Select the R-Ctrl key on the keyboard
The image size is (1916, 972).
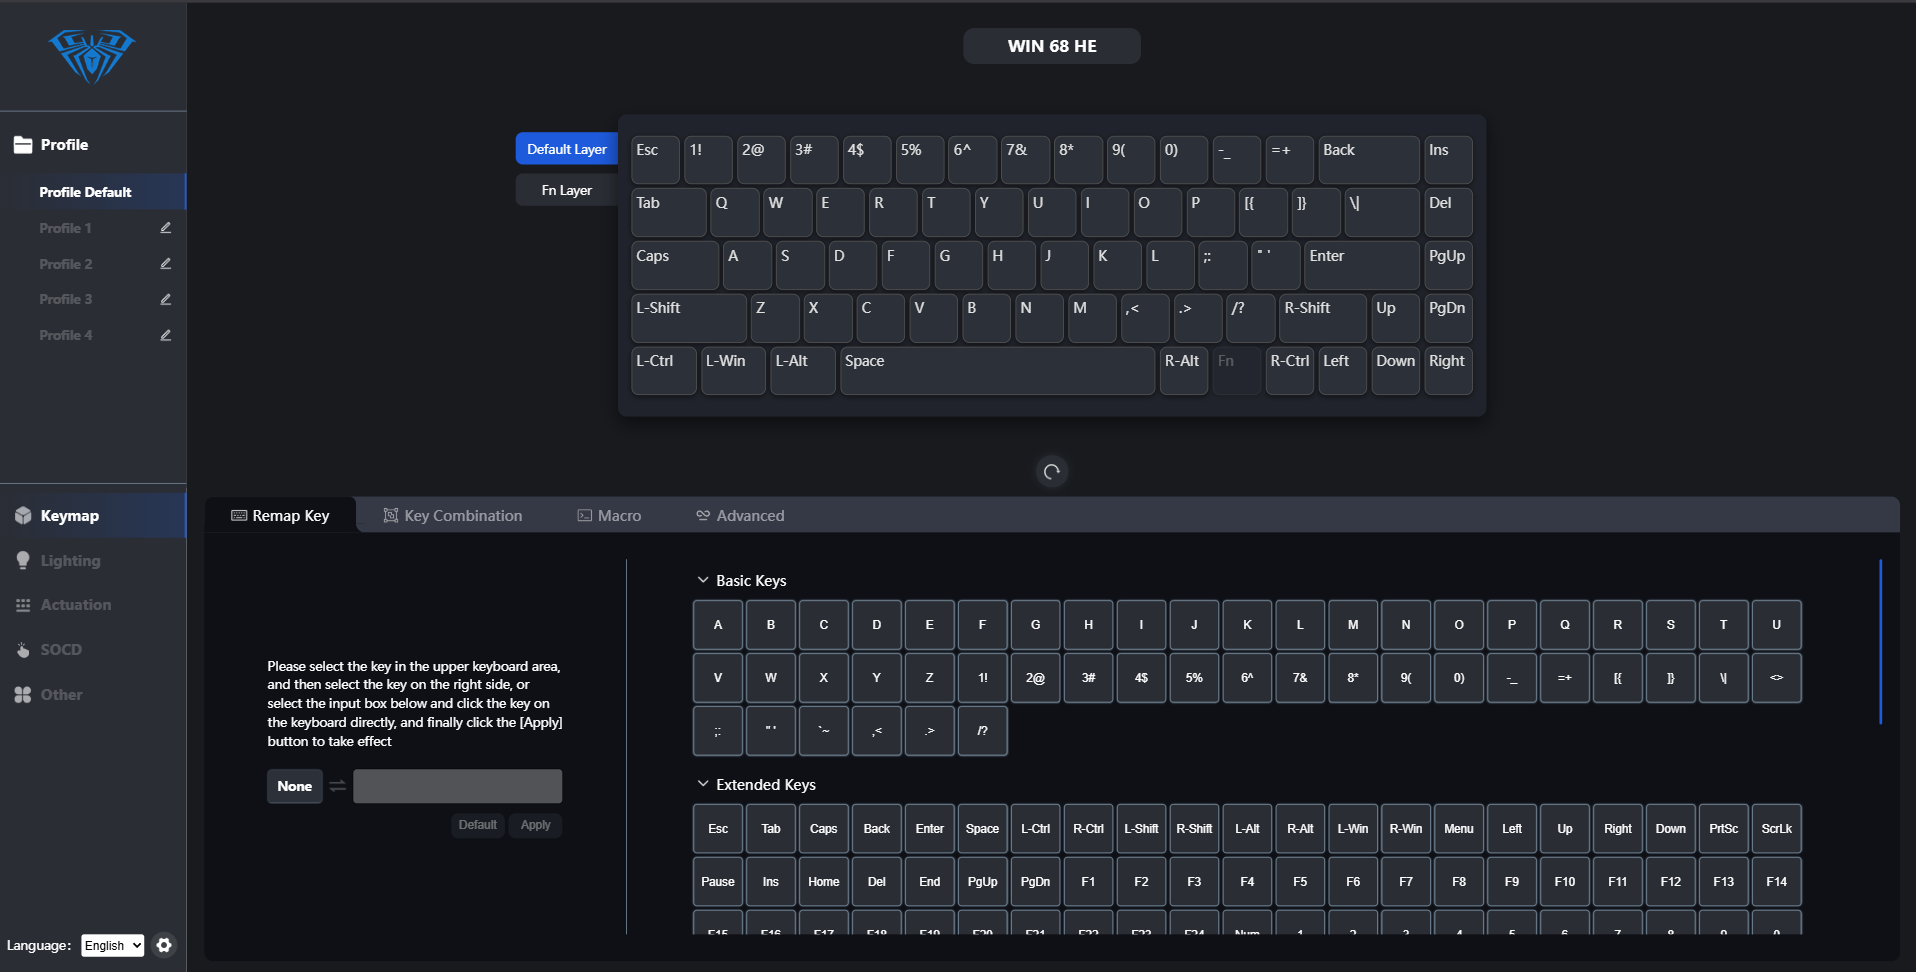1290,371
